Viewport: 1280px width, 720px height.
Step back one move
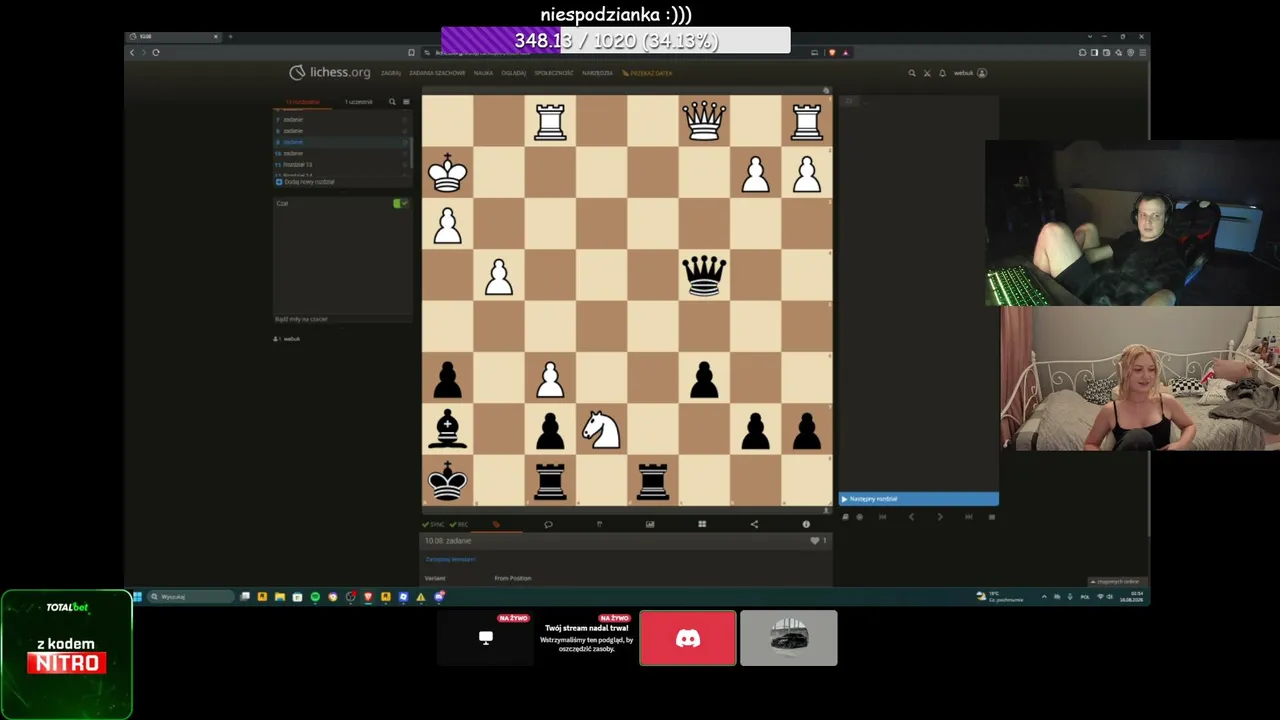pyautogui.click(x=911, y=517)
